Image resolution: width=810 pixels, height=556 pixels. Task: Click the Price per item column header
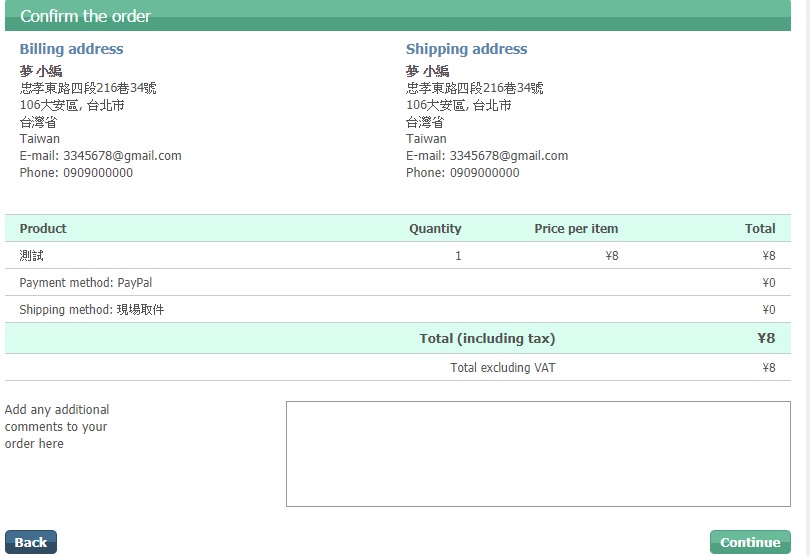(576, 229)
